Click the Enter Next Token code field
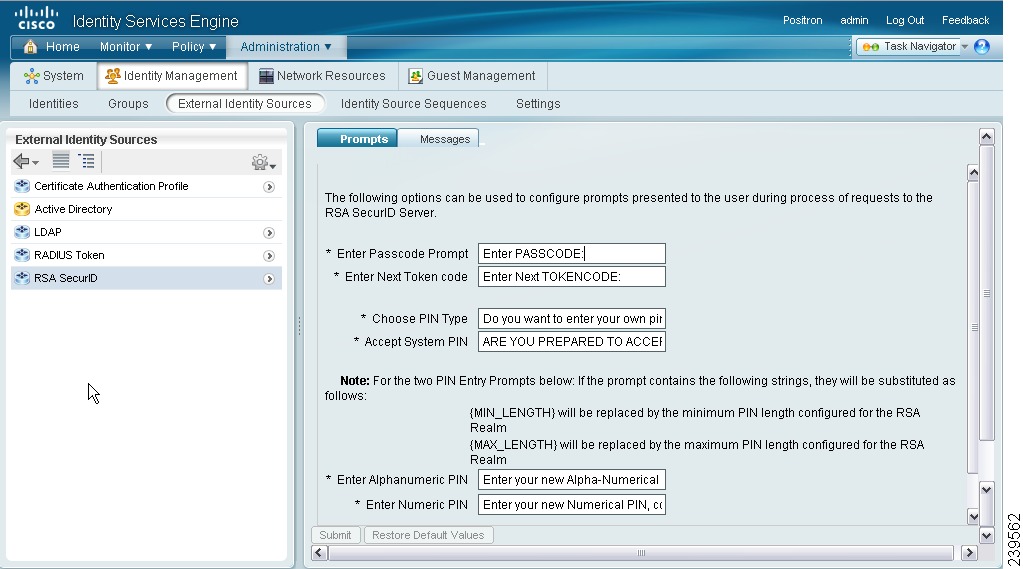The image size is (1023, 569). 572,277
